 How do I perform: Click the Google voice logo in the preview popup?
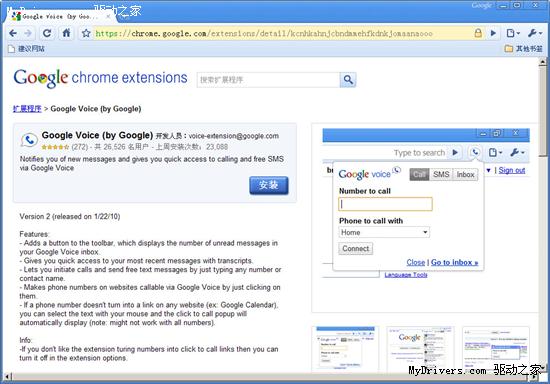[x=369, y=173]
